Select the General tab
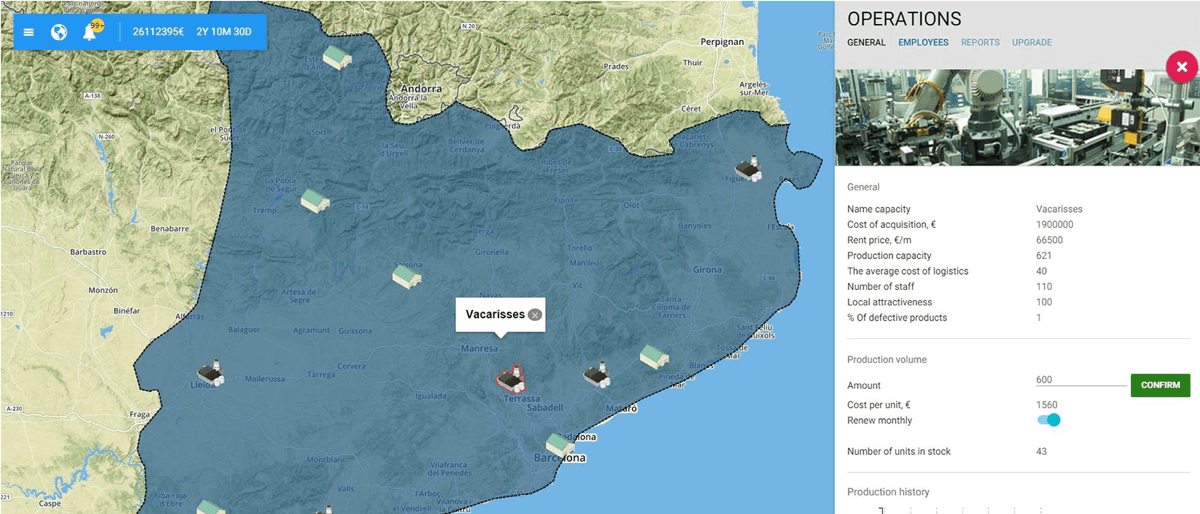The height and width of the screenshot is (514, 1200). point(866,42)
